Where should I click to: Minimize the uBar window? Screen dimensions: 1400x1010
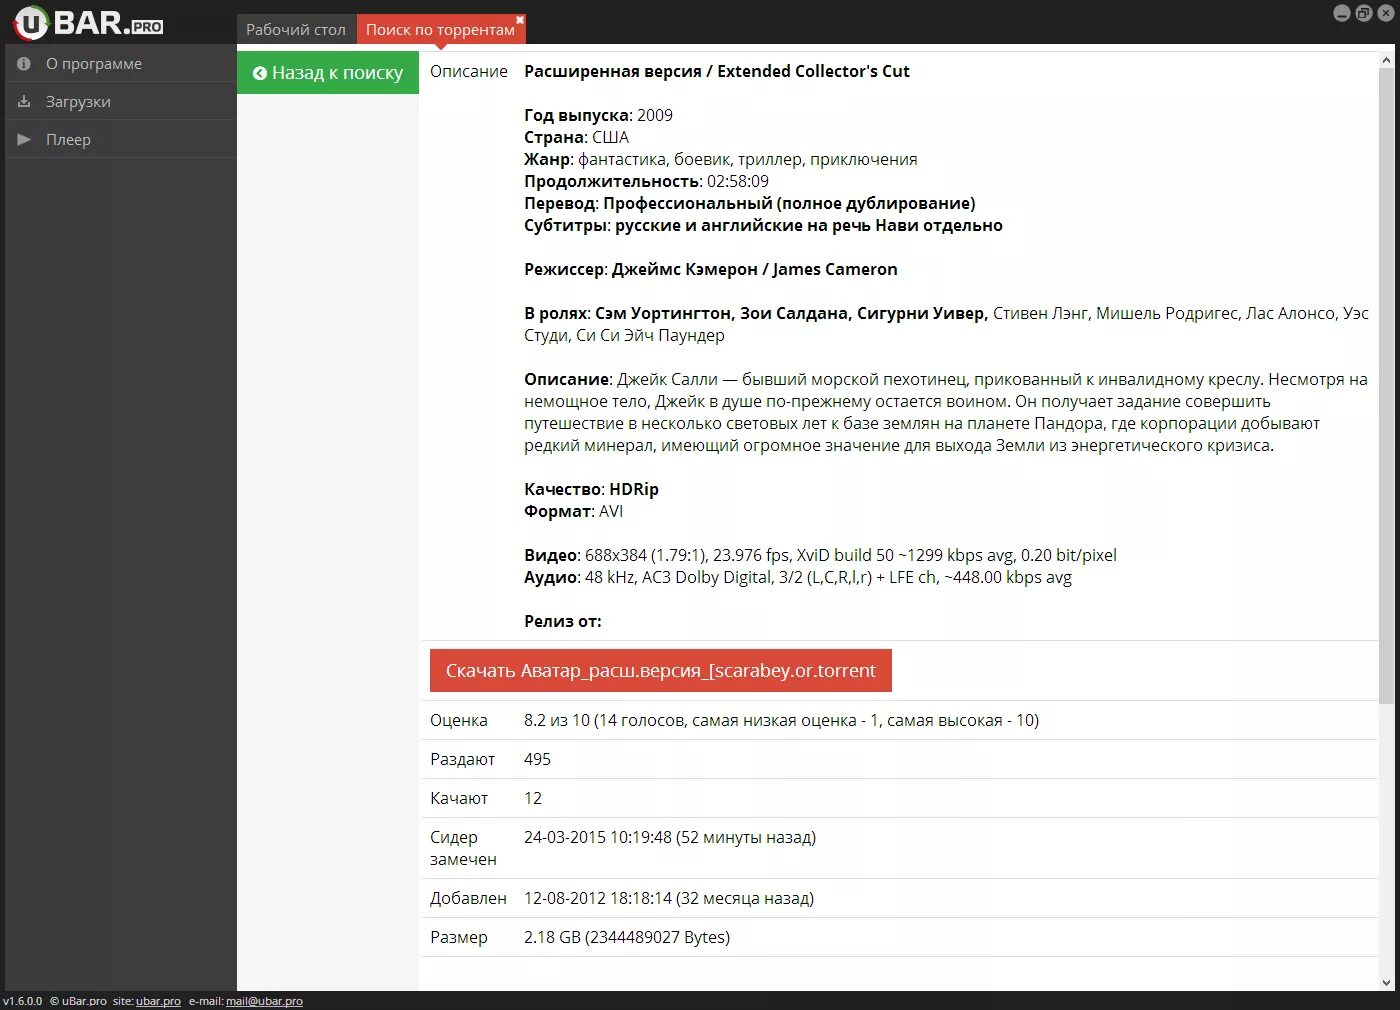tap(1342, 13)
